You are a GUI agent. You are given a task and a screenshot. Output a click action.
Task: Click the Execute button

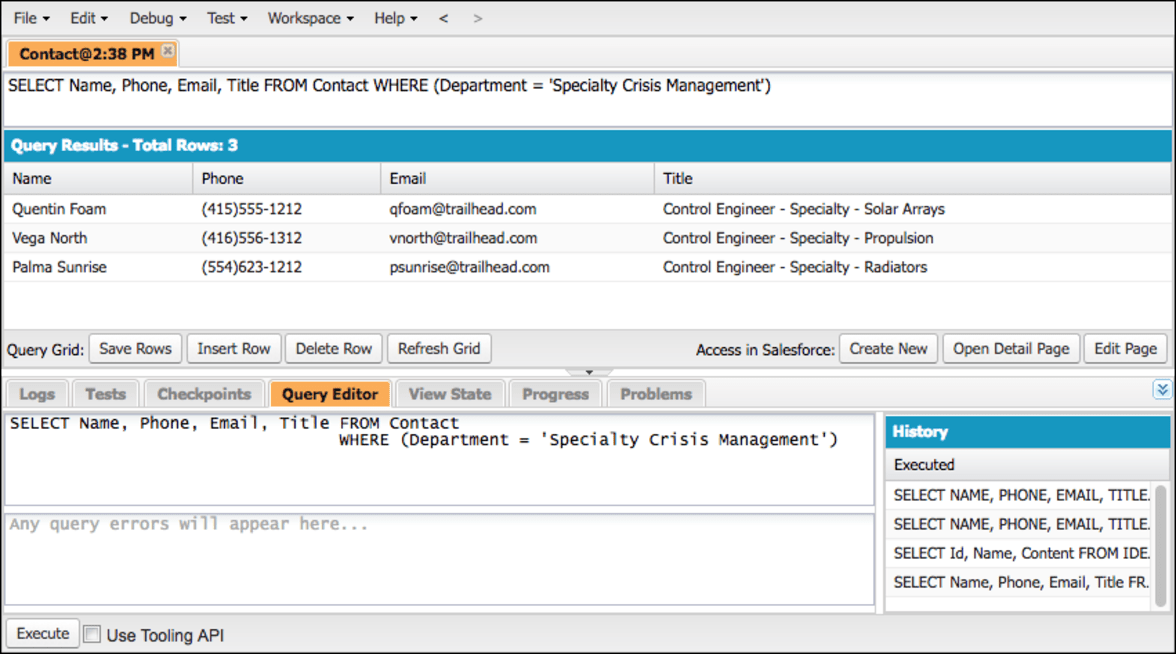pos(43,633)
